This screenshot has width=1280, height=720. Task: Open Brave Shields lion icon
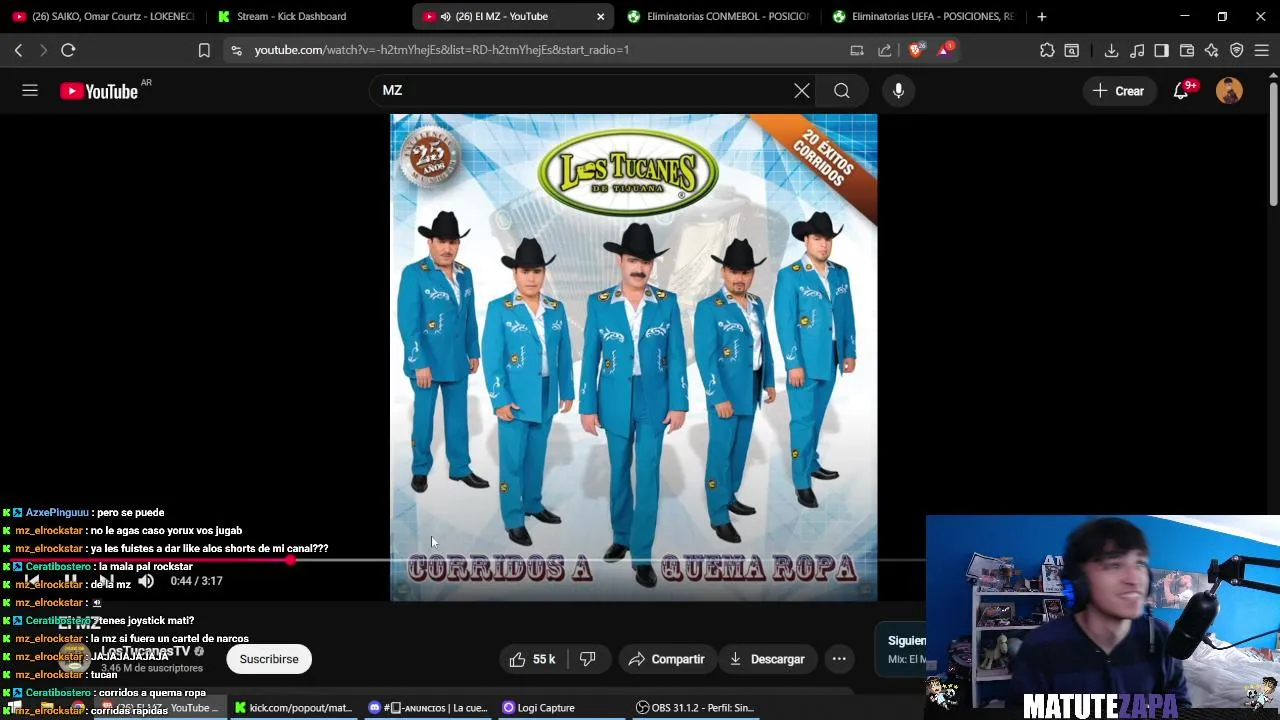tap(917, 50)
